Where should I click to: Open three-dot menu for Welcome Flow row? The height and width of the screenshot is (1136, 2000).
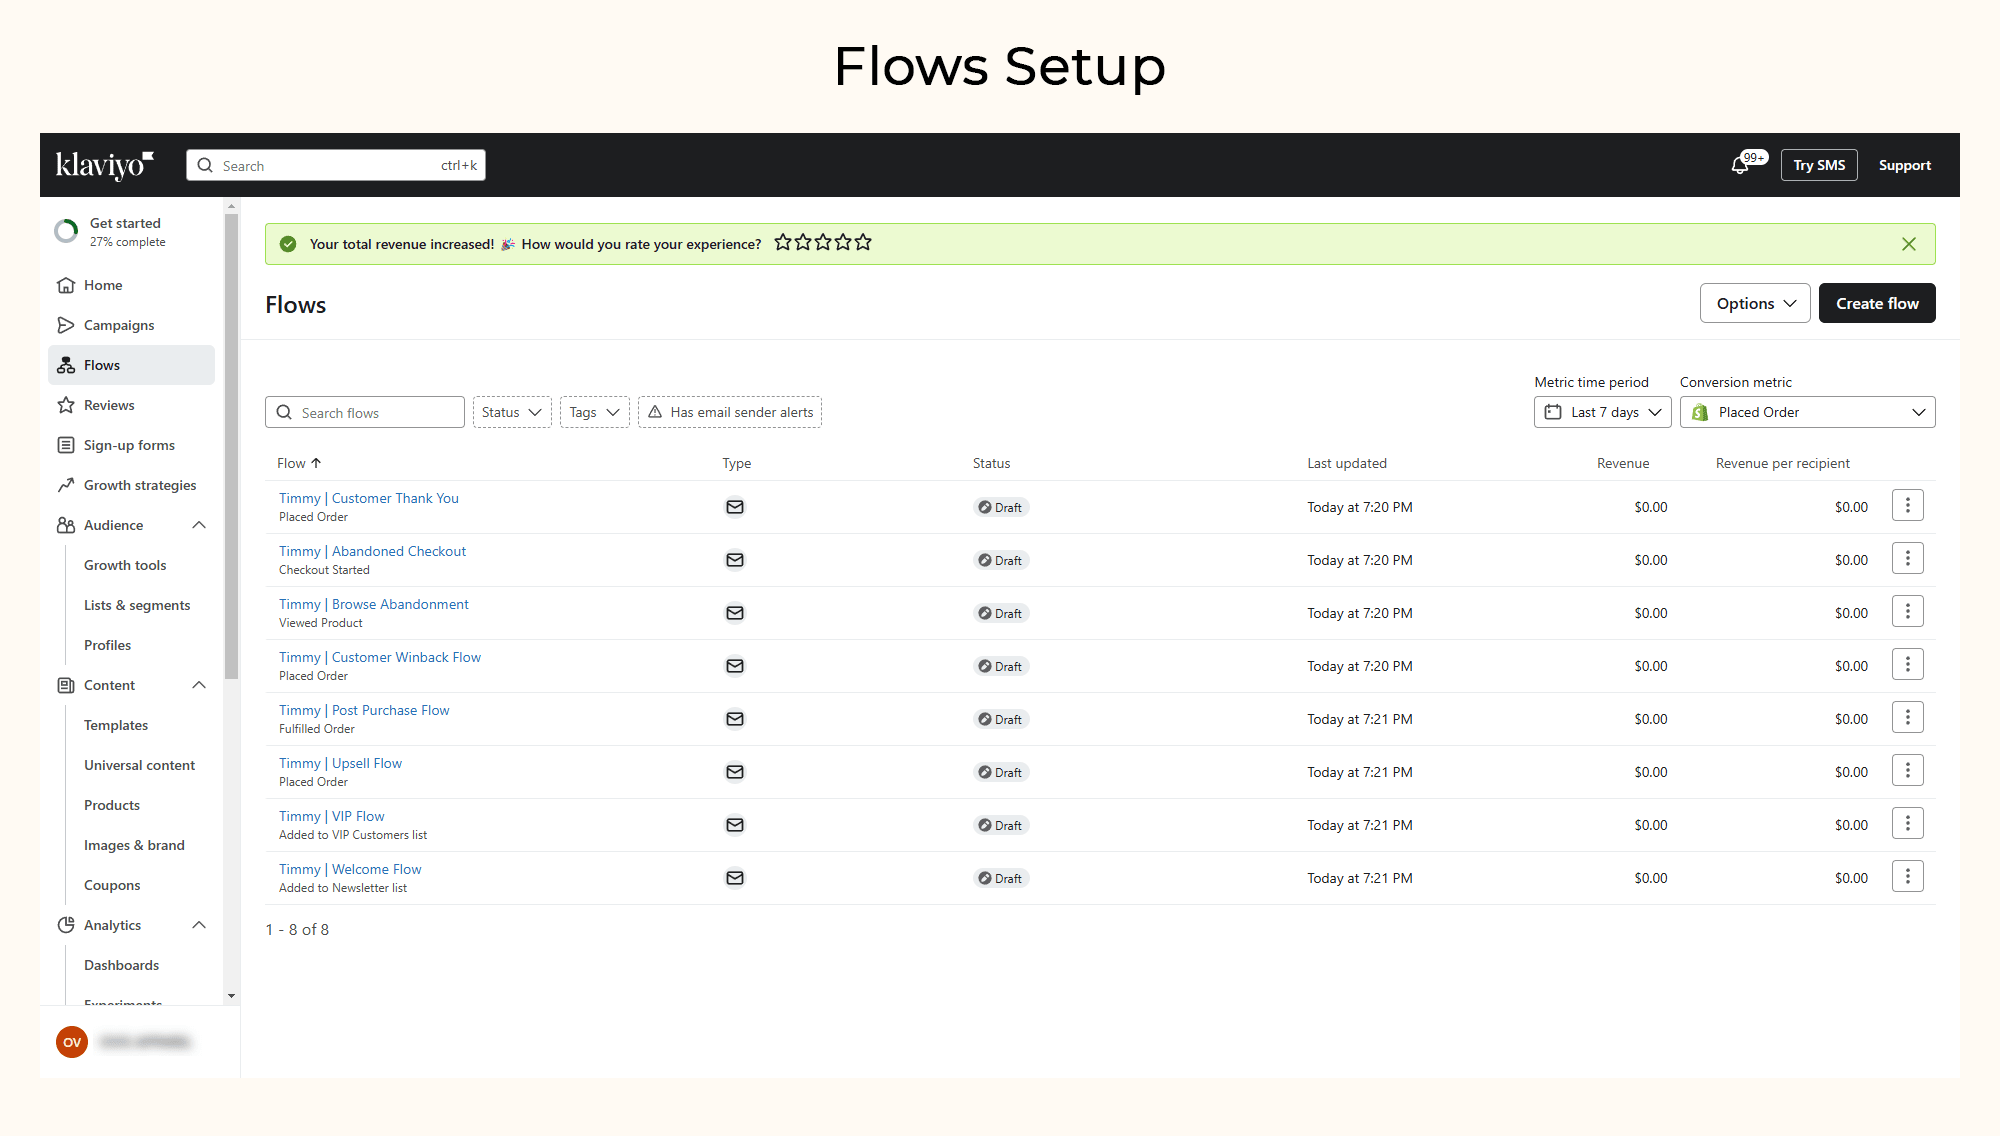pyautogui.click(x=1907, y=877)
